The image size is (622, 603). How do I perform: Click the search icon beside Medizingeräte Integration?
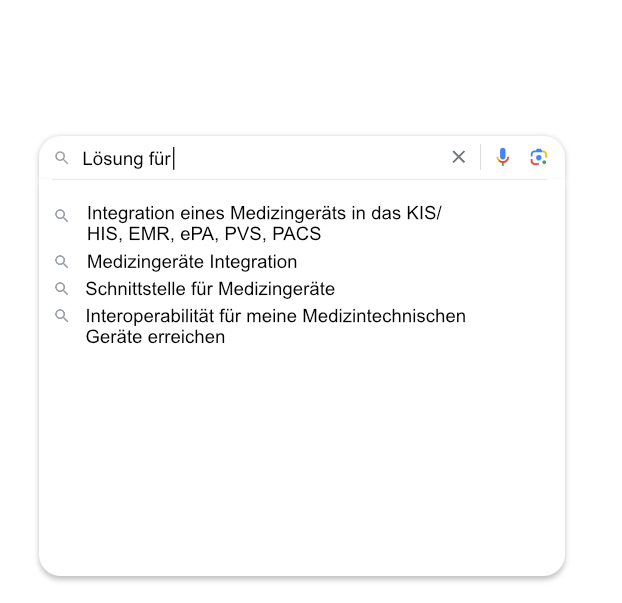pyautogui.click(x=61, y=261)
